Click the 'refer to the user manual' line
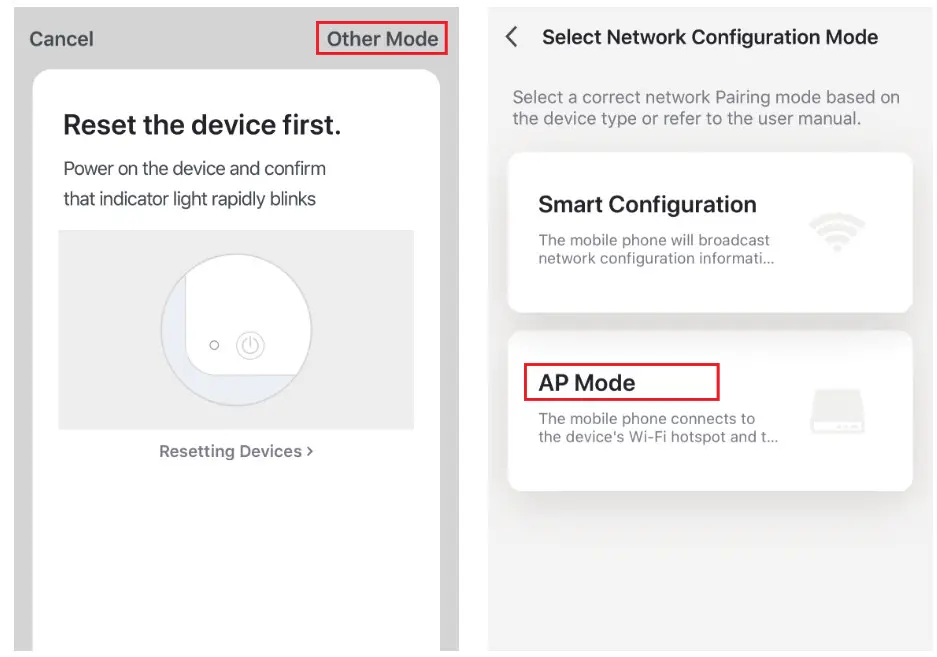Image resolution: width=937 pixels, height=657 pixels. coord(686,119)
